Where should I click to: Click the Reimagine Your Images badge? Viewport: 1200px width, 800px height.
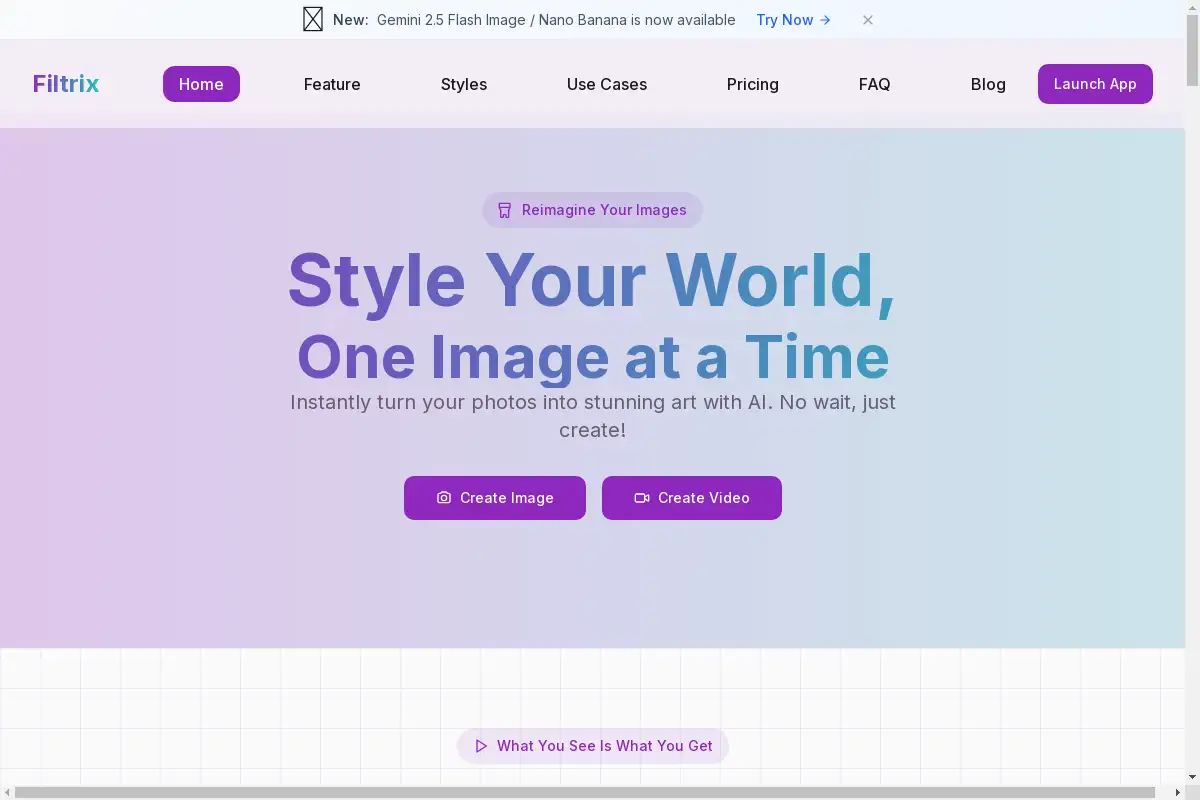[592, 210]
